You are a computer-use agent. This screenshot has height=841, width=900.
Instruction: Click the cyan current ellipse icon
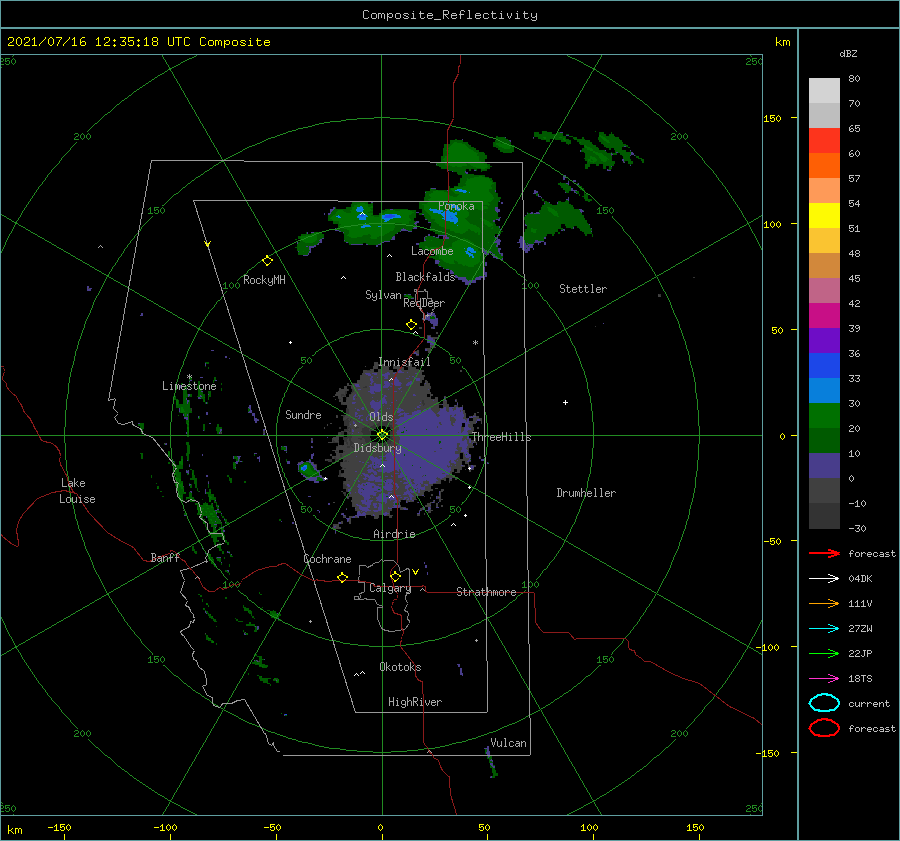[824, 703]
